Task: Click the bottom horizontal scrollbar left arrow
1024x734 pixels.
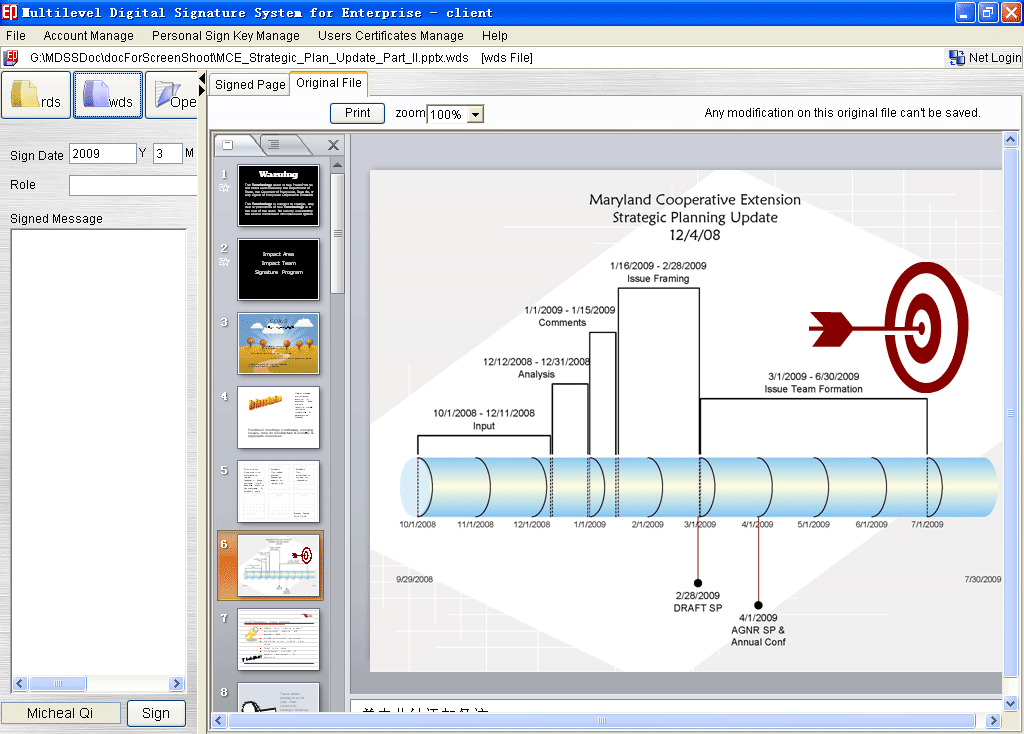Action: click(219, 720)
